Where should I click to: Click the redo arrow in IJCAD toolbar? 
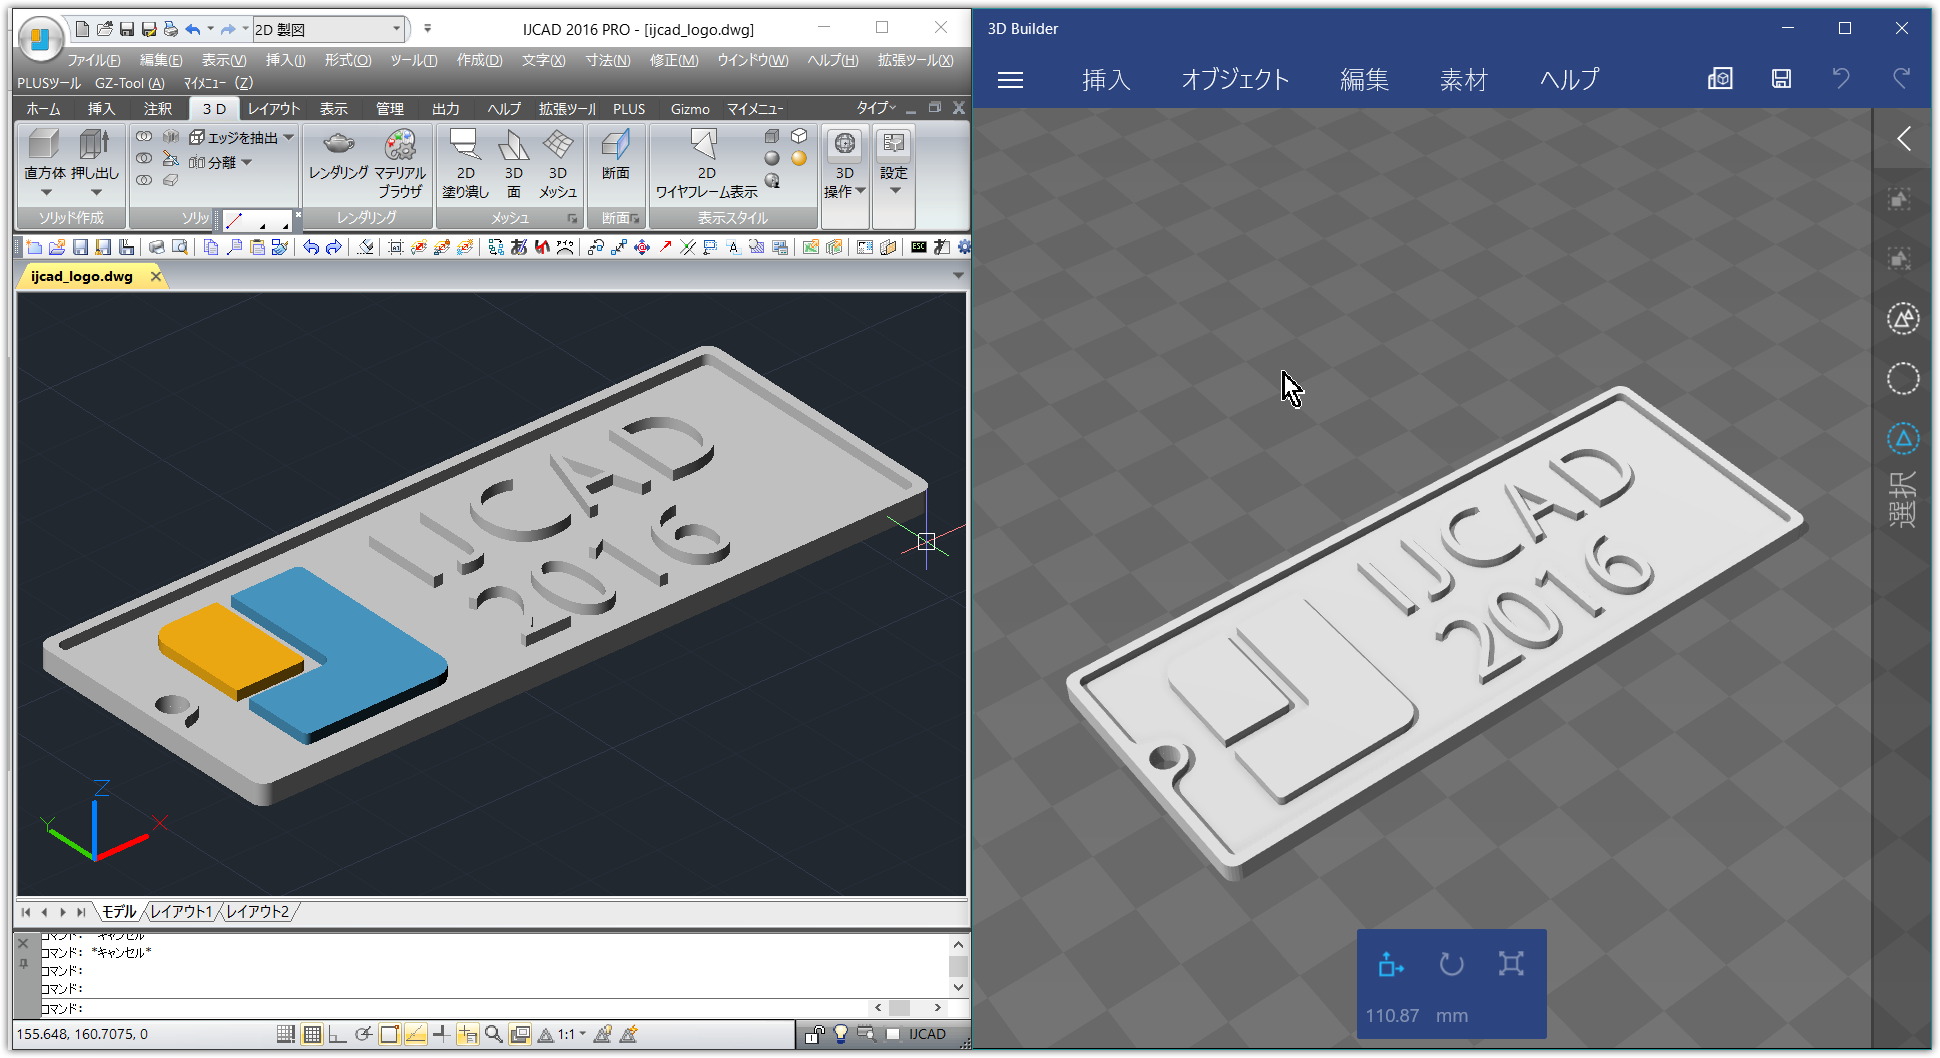pos(334,247)
